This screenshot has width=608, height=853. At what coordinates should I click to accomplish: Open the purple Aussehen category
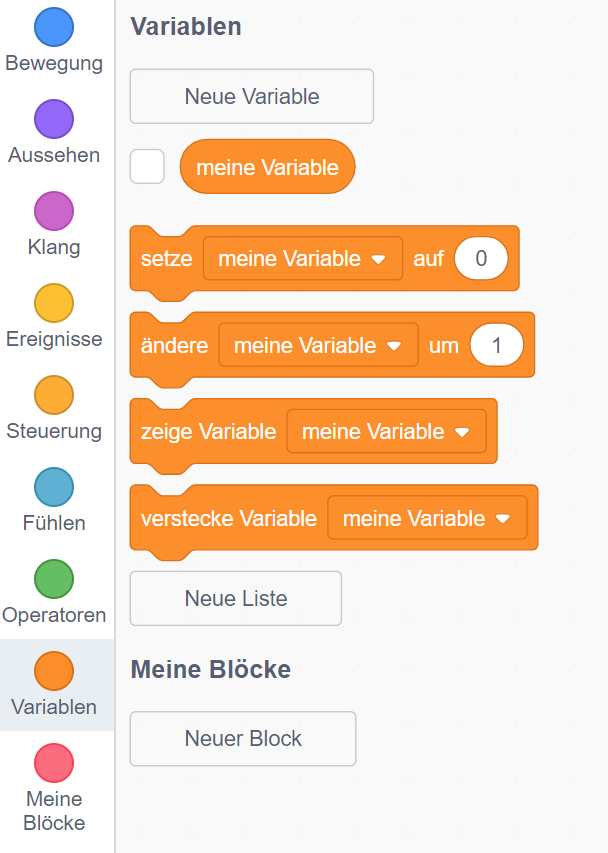point(54,119)
